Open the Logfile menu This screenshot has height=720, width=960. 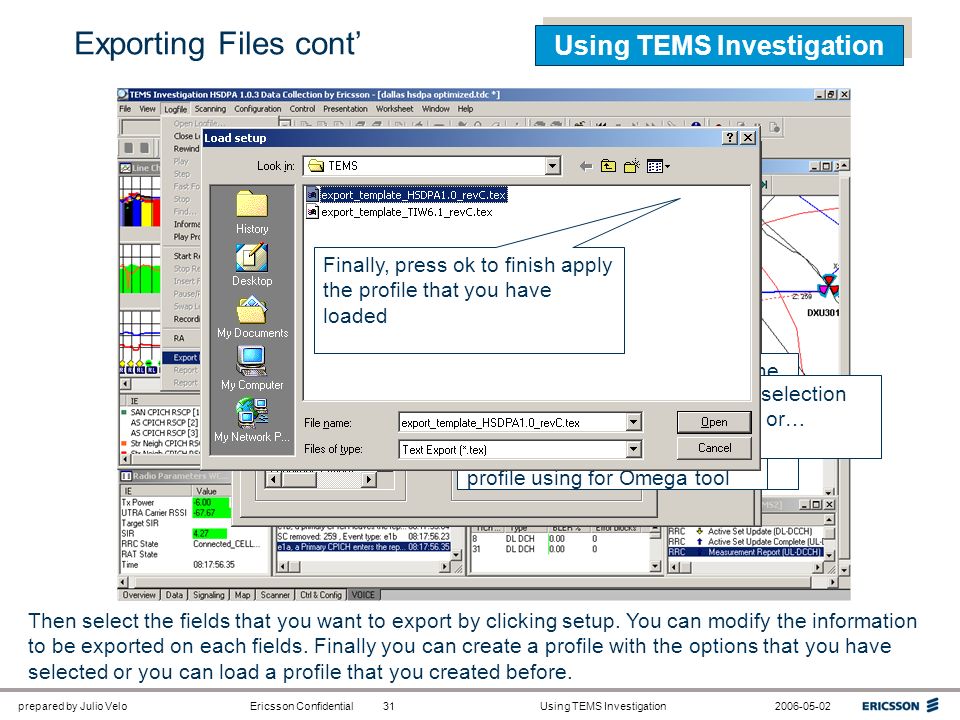tap(176, 109)
